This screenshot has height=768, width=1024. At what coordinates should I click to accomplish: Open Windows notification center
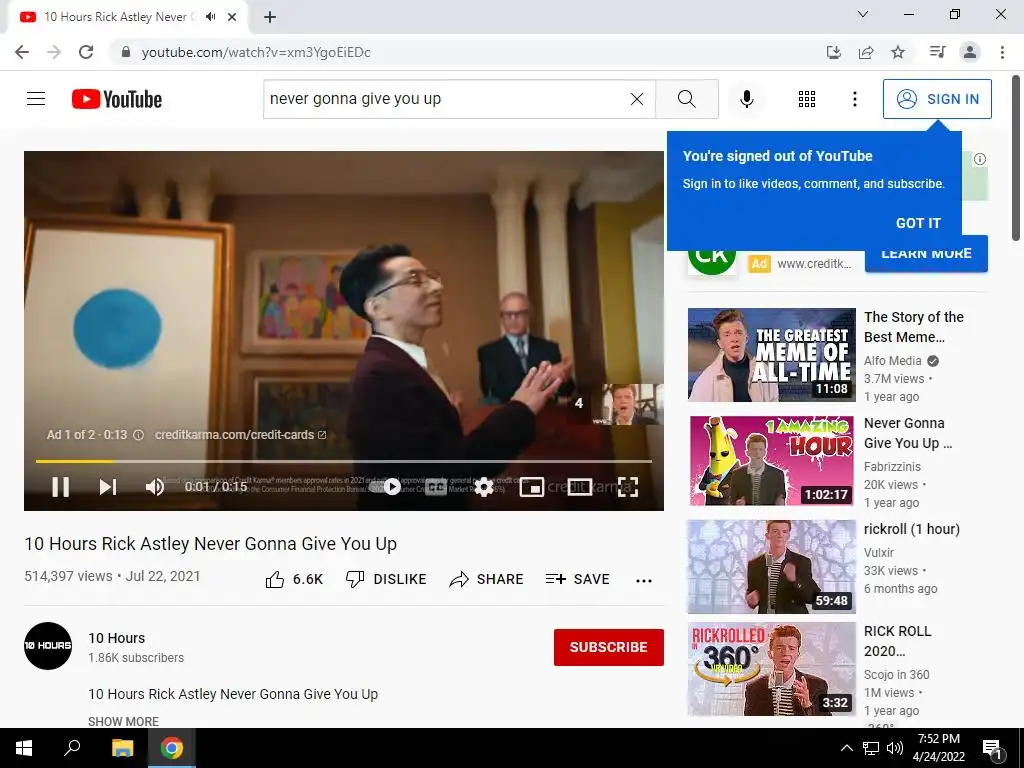[992, 749]
